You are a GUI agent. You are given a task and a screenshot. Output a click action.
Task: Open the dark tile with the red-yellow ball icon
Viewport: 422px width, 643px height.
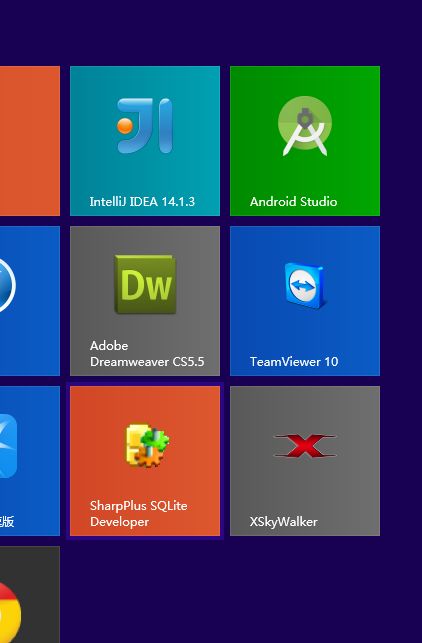[x=30, y=595]
